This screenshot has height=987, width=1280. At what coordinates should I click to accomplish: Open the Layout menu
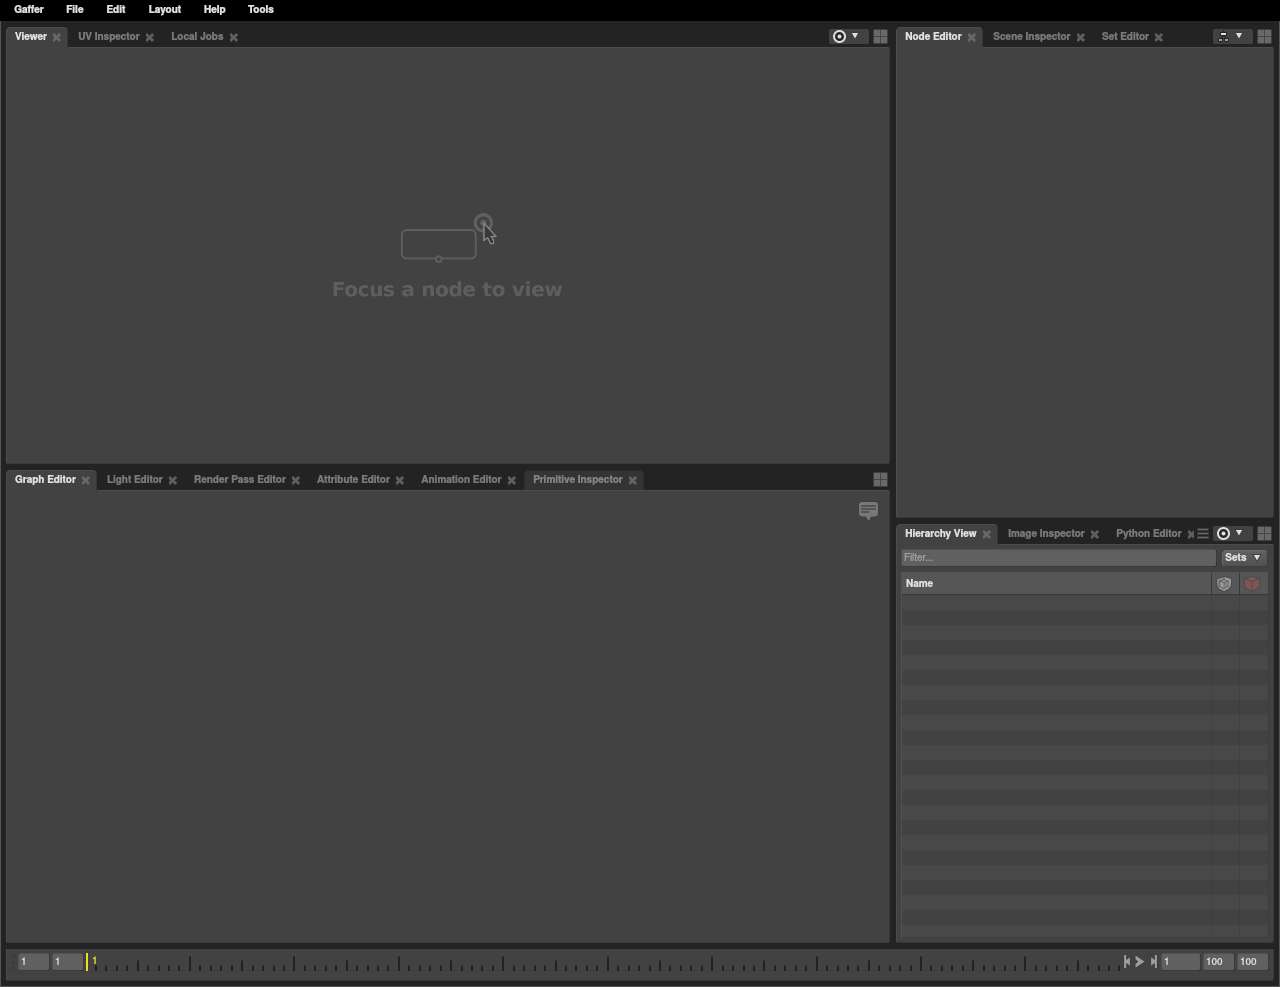164,9
